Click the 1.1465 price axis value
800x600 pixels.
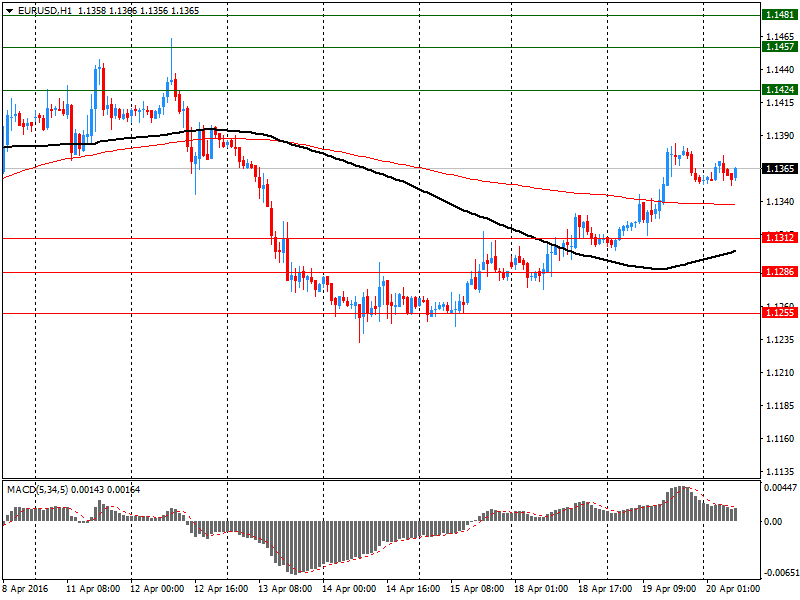click(x=781, y=37)
